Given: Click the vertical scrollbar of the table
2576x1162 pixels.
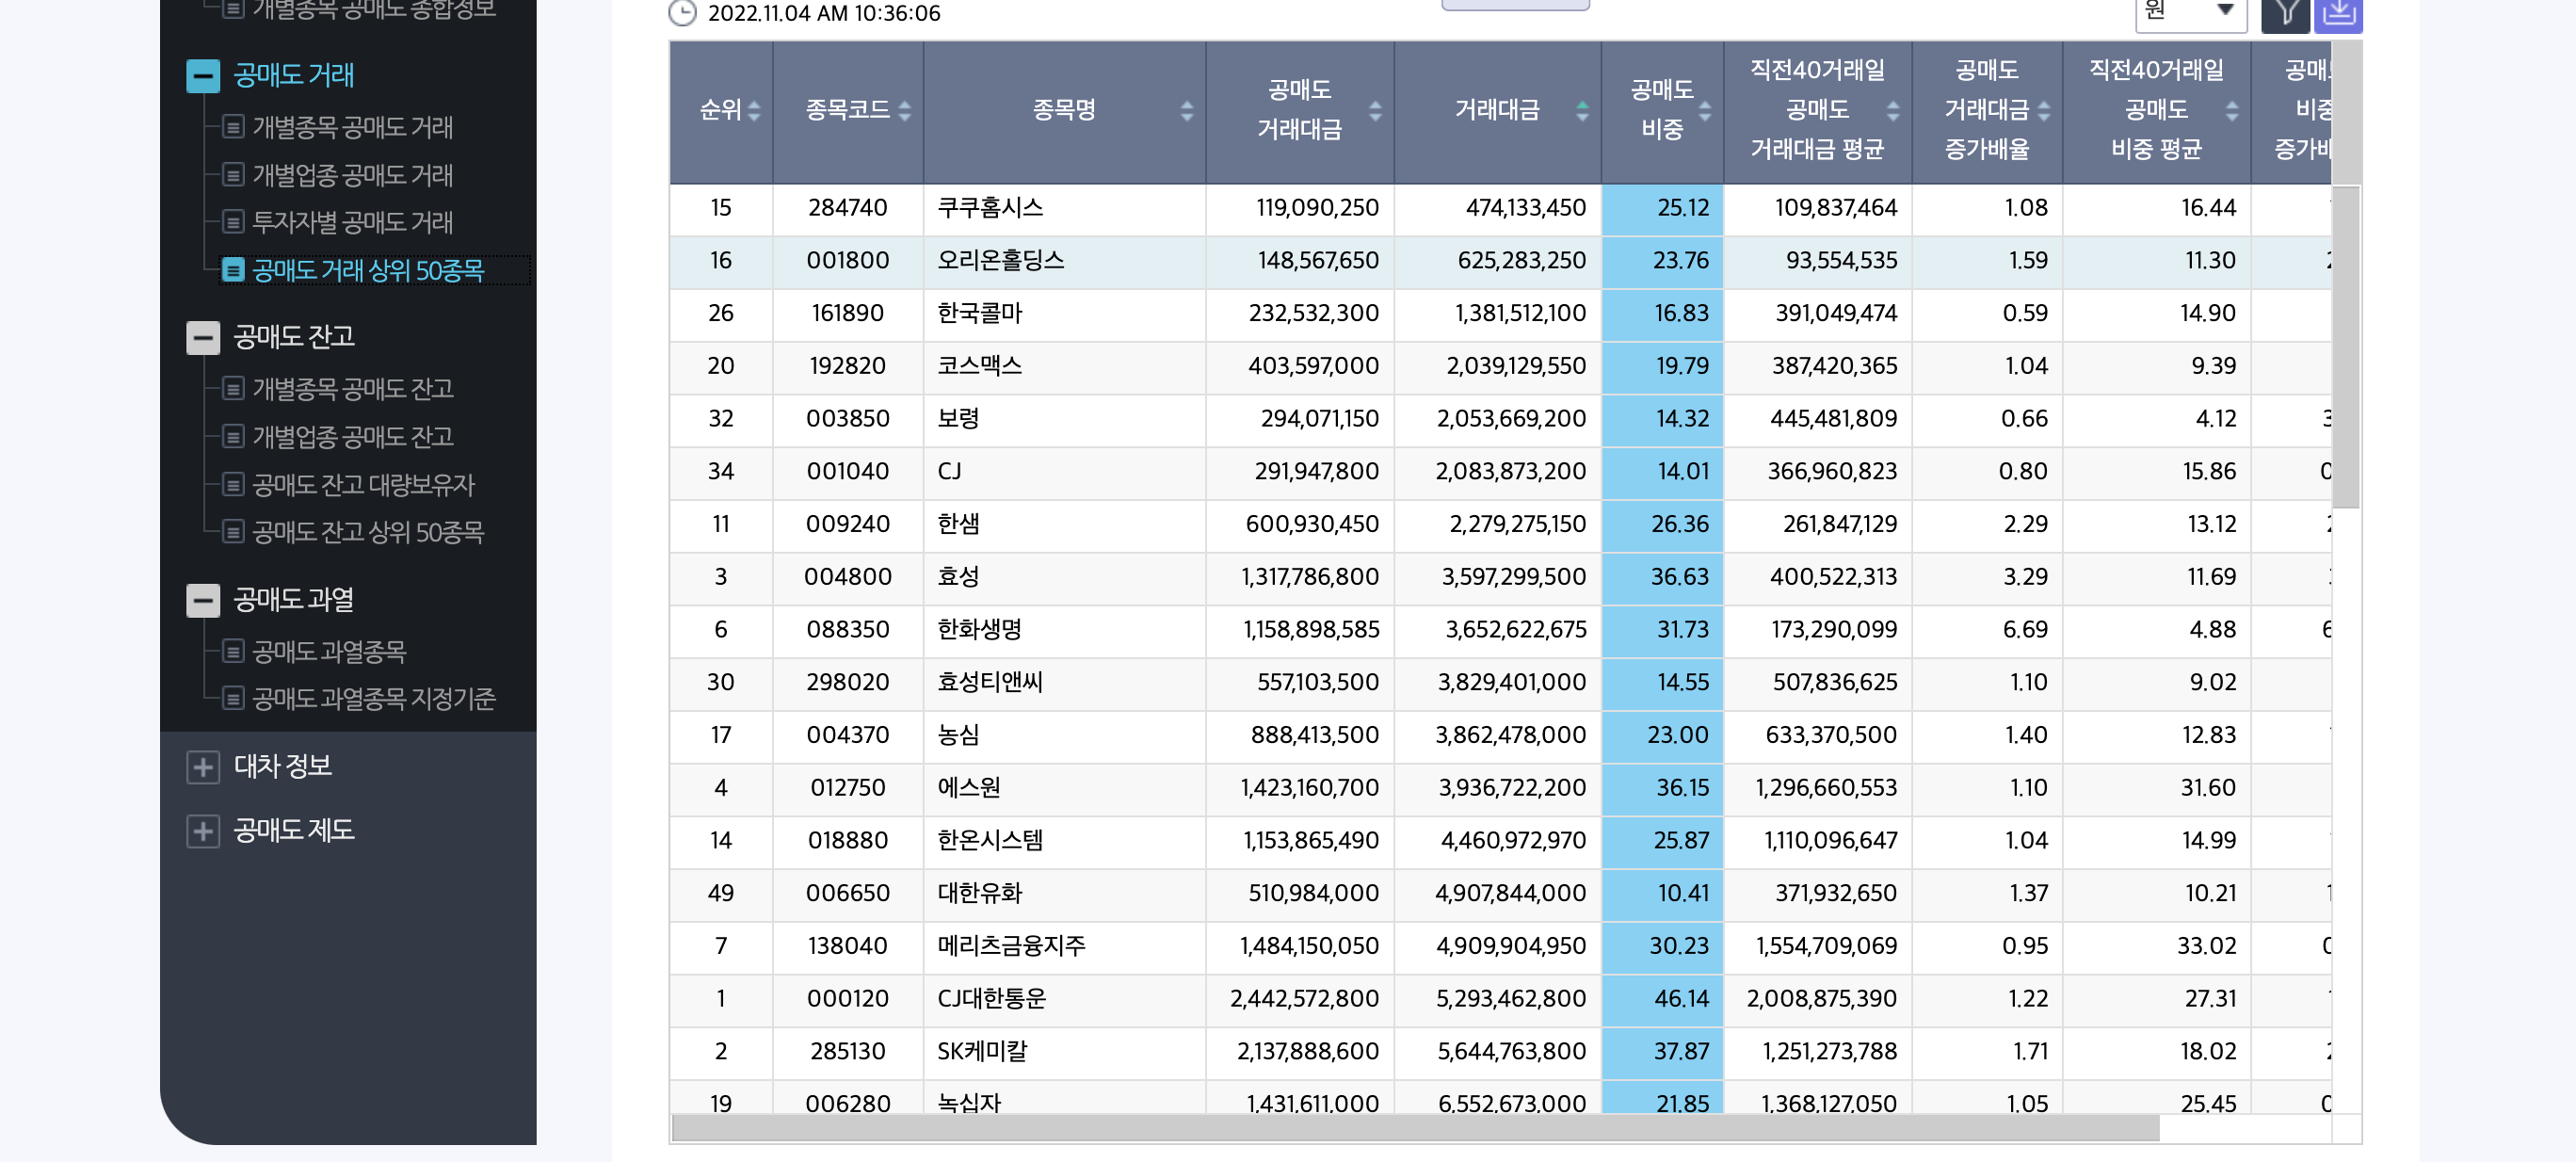Looking at the screenshot, I should (x=2346, y=347).
